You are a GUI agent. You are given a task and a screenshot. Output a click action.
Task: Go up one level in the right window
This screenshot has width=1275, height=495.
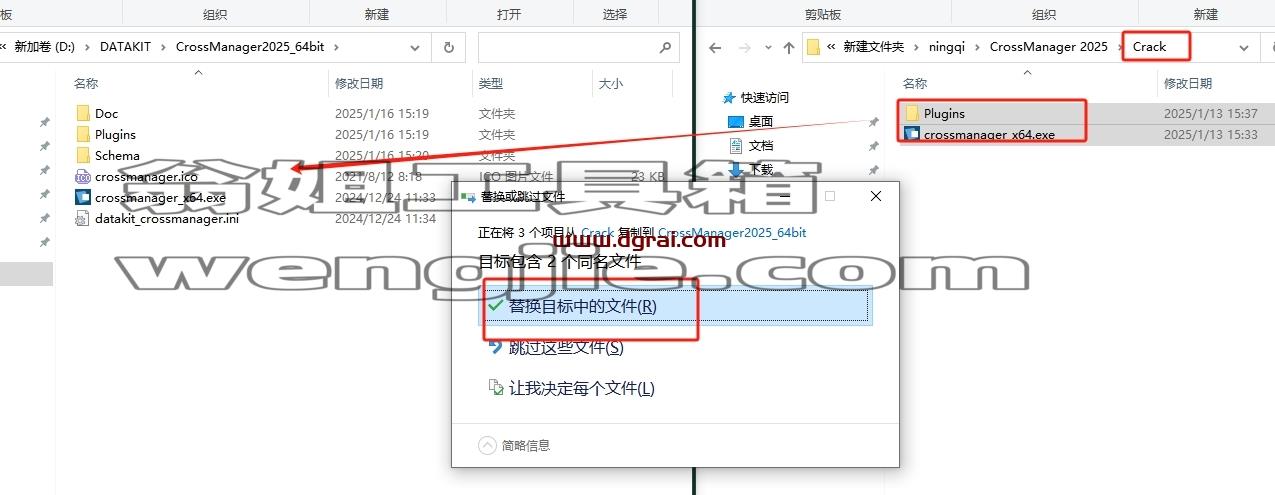pos(789,47)
